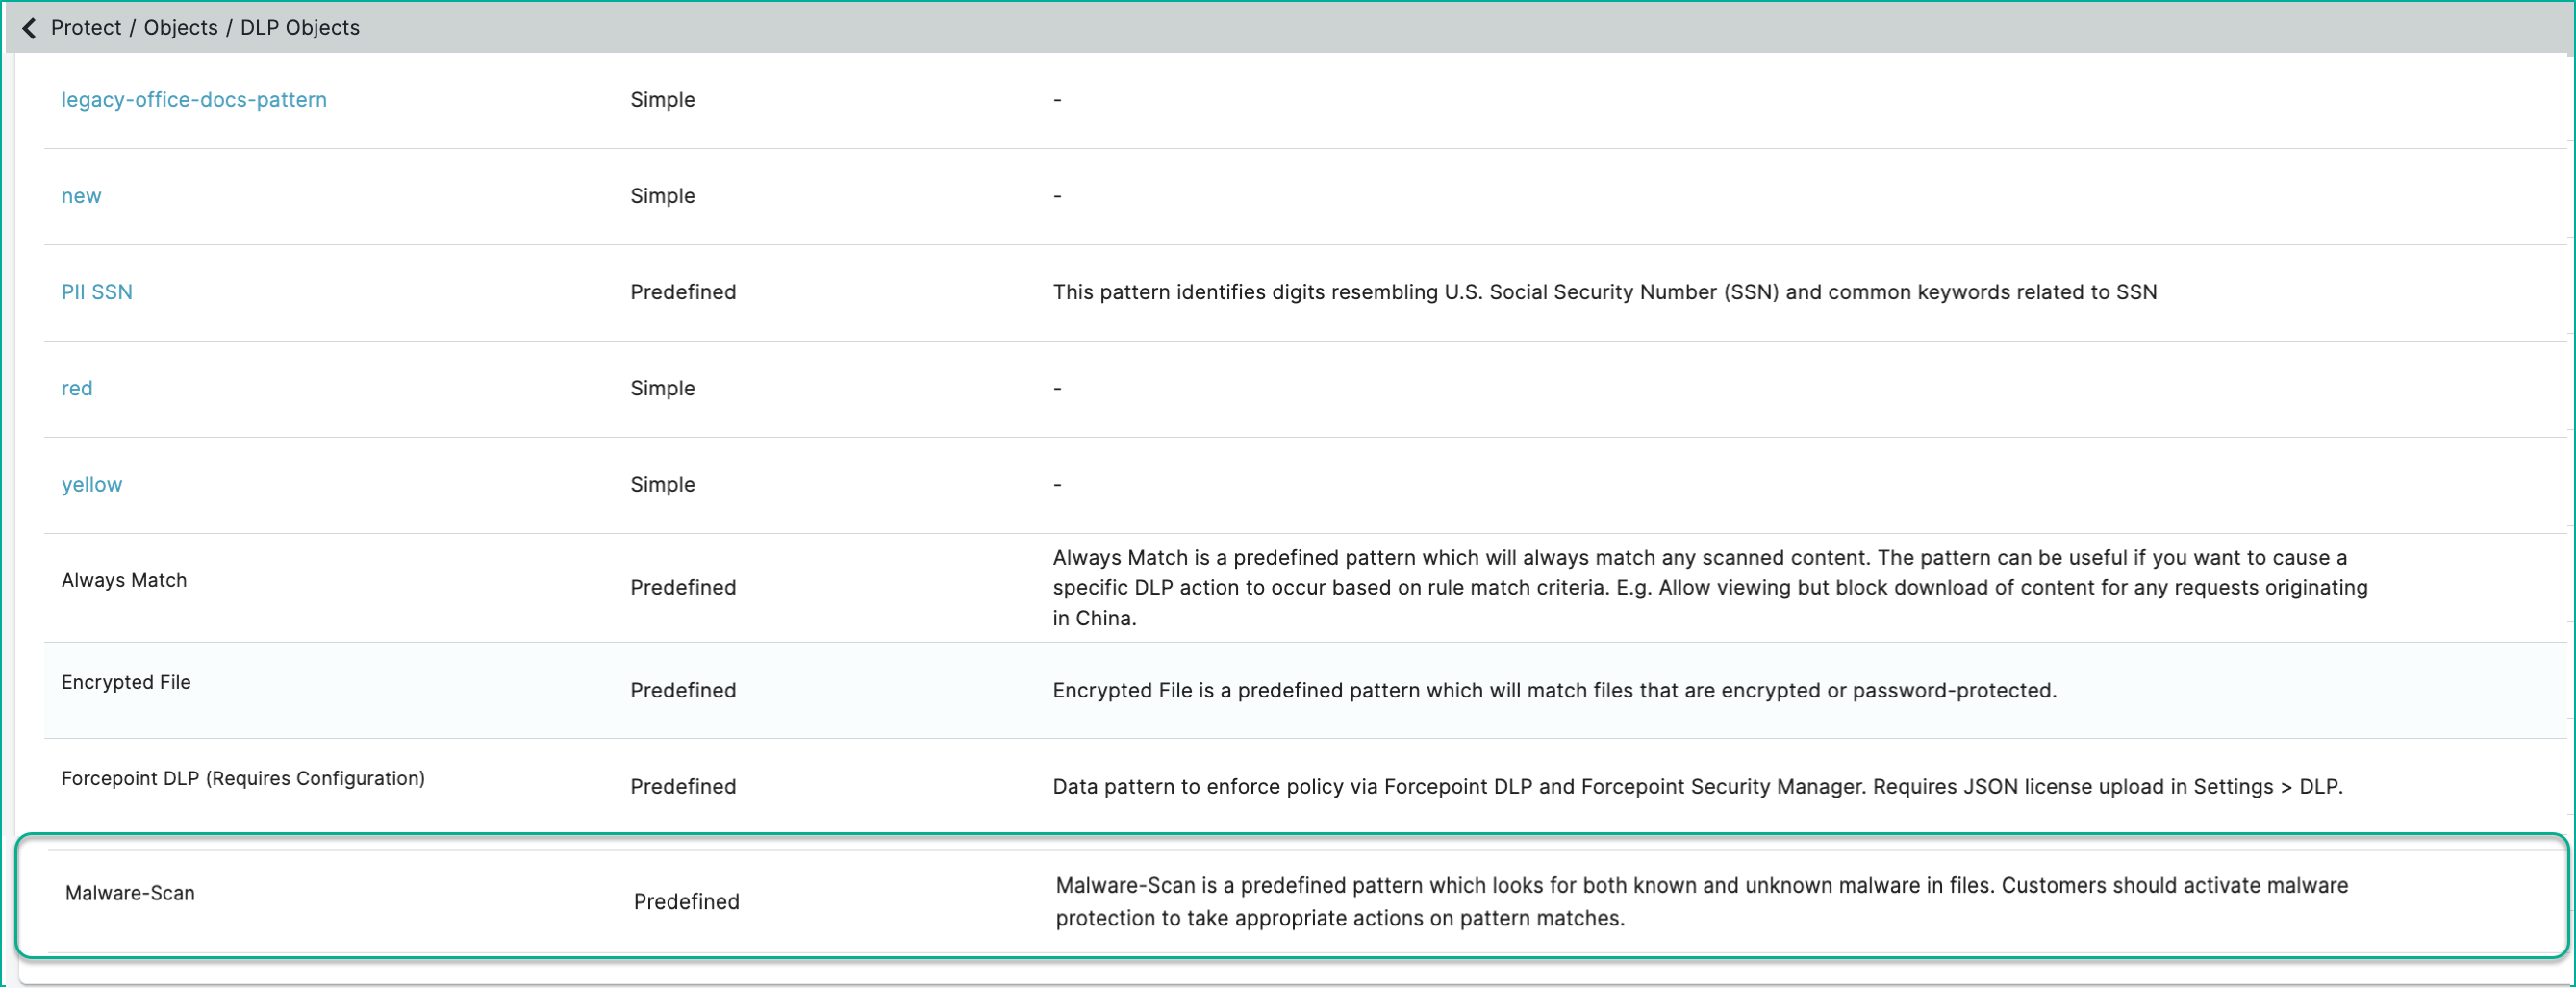Click the Always Match description paragraph
This screenshot has width=2576, height=988.
point(1700,587)
